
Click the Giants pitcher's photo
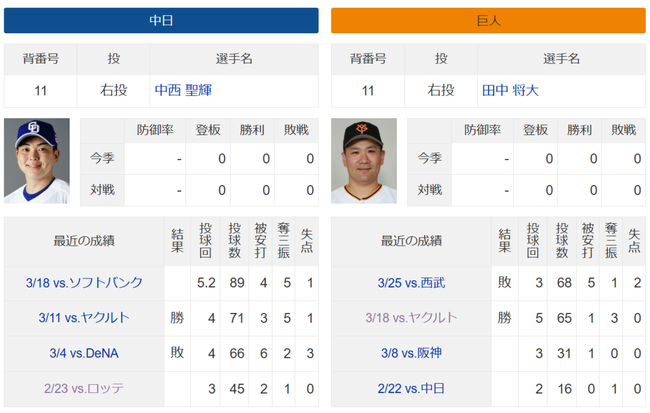[x=364, y=161]
